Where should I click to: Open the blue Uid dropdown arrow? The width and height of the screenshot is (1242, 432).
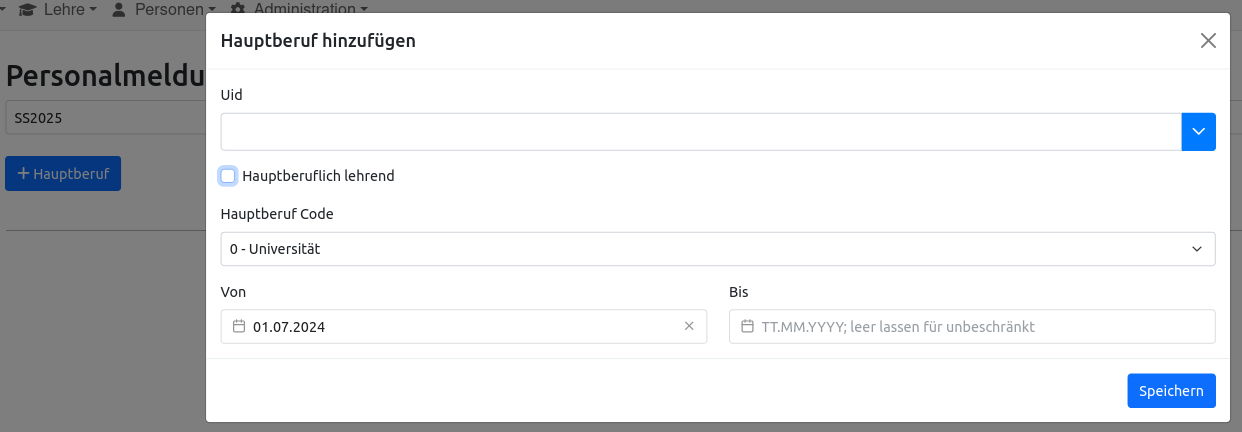(1198, 132)
